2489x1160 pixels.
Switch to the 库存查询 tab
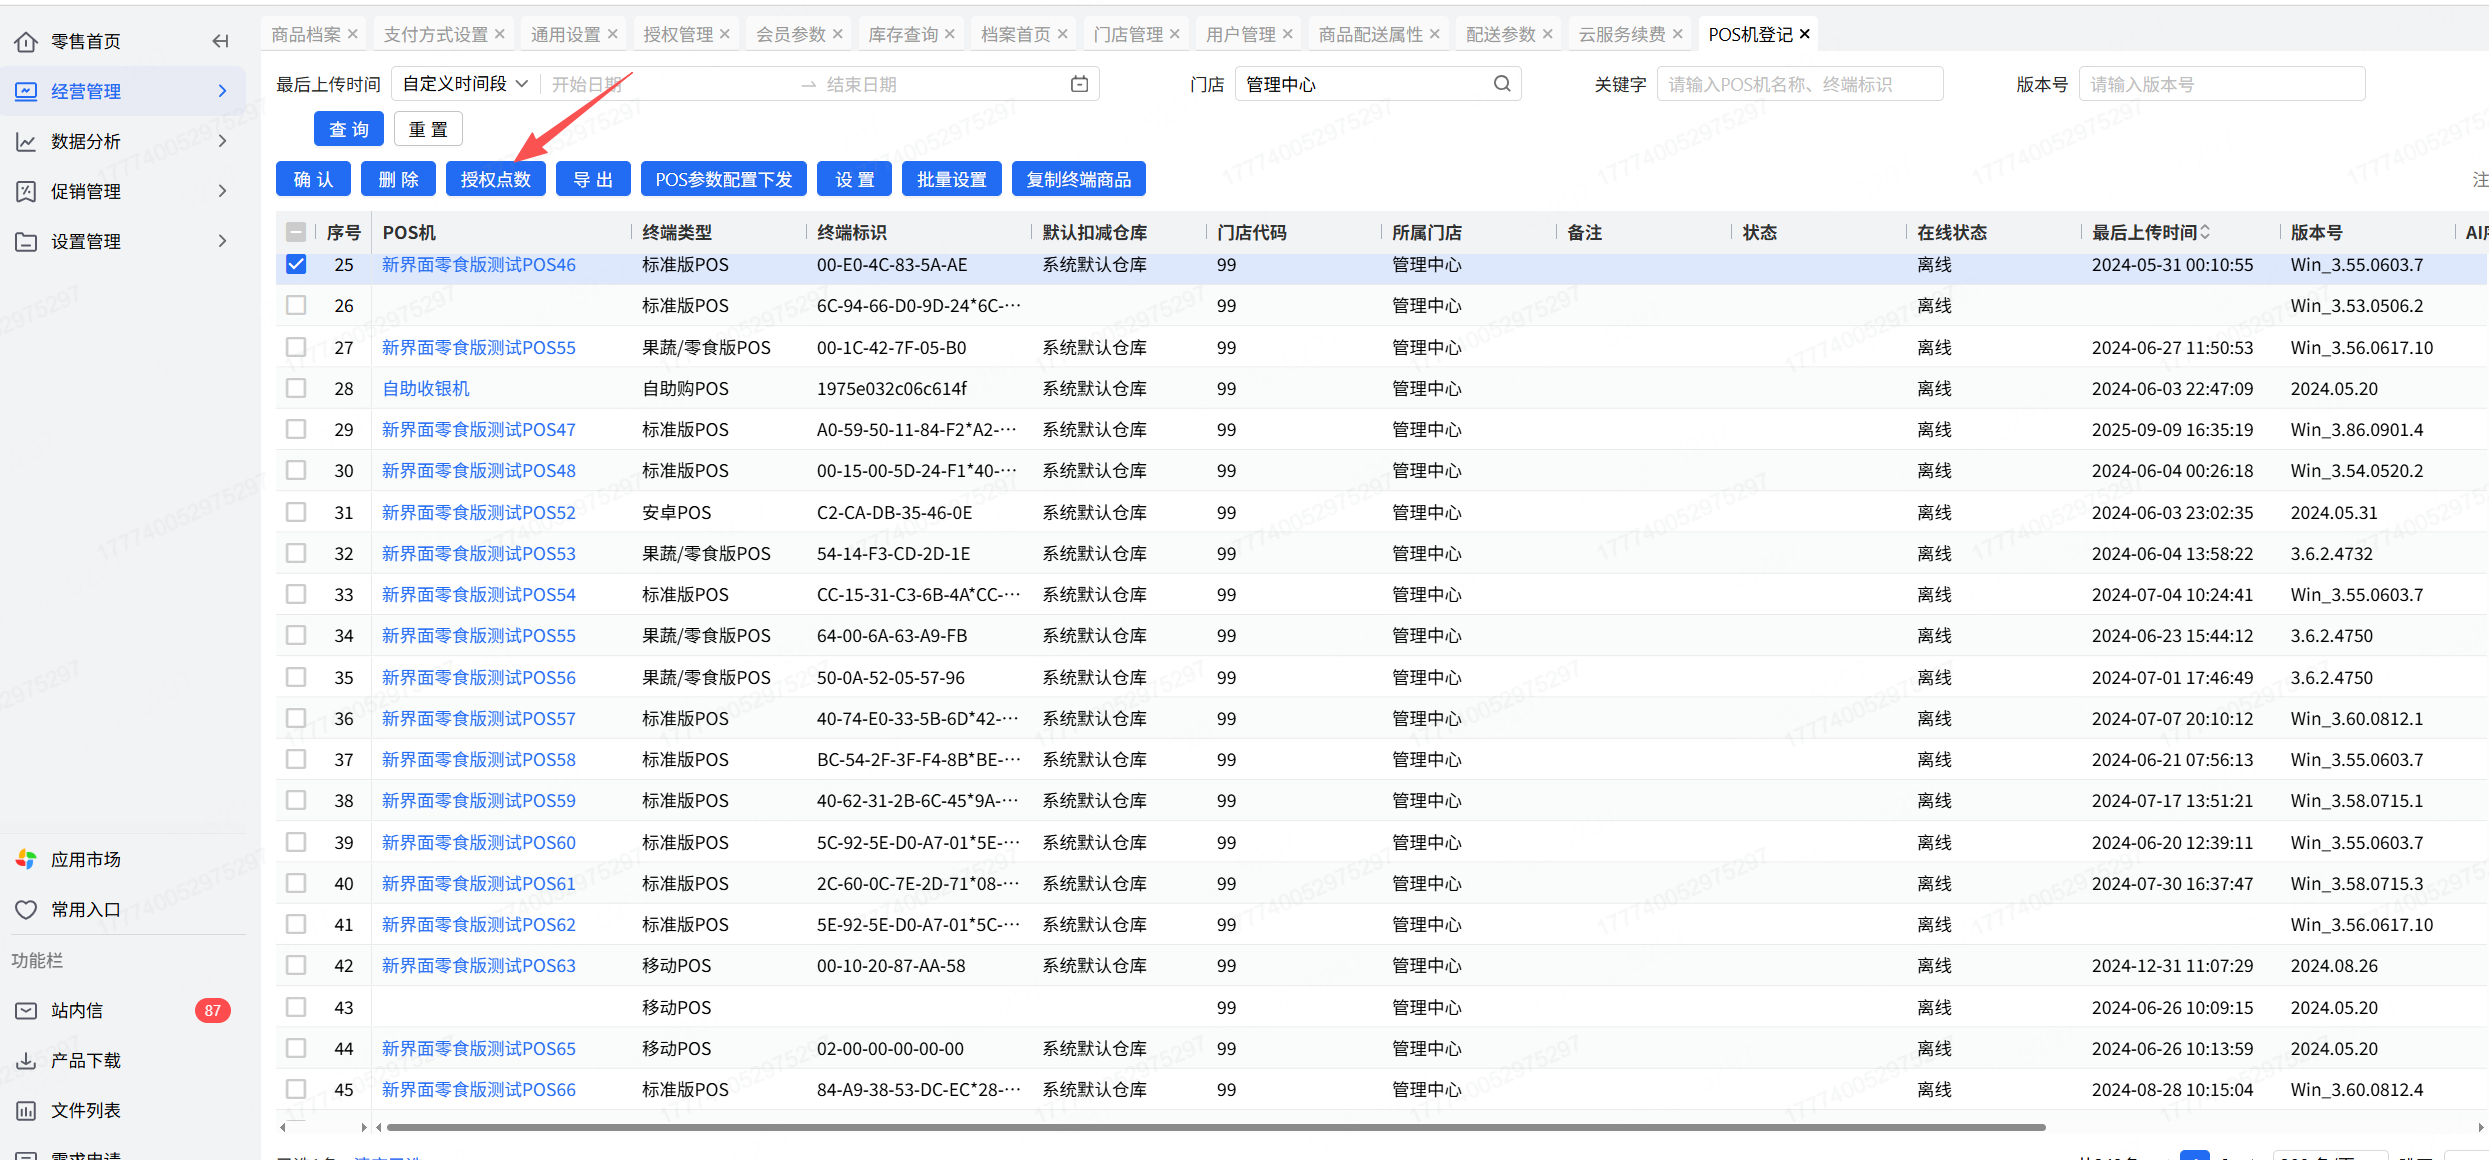coord(902,34)
